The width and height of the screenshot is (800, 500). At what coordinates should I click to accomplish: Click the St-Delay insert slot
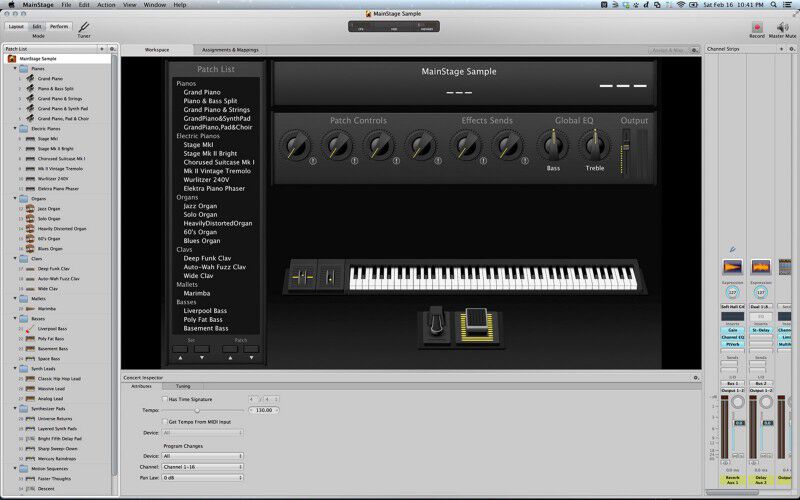coord(761,330)
